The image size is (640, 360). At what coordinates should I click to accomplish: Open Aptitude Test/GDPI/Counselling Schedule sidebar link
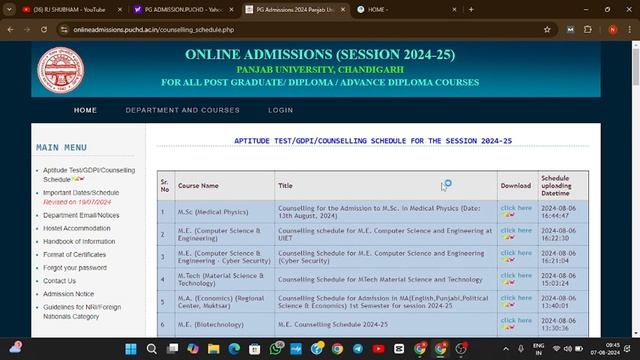coord(89,175)
